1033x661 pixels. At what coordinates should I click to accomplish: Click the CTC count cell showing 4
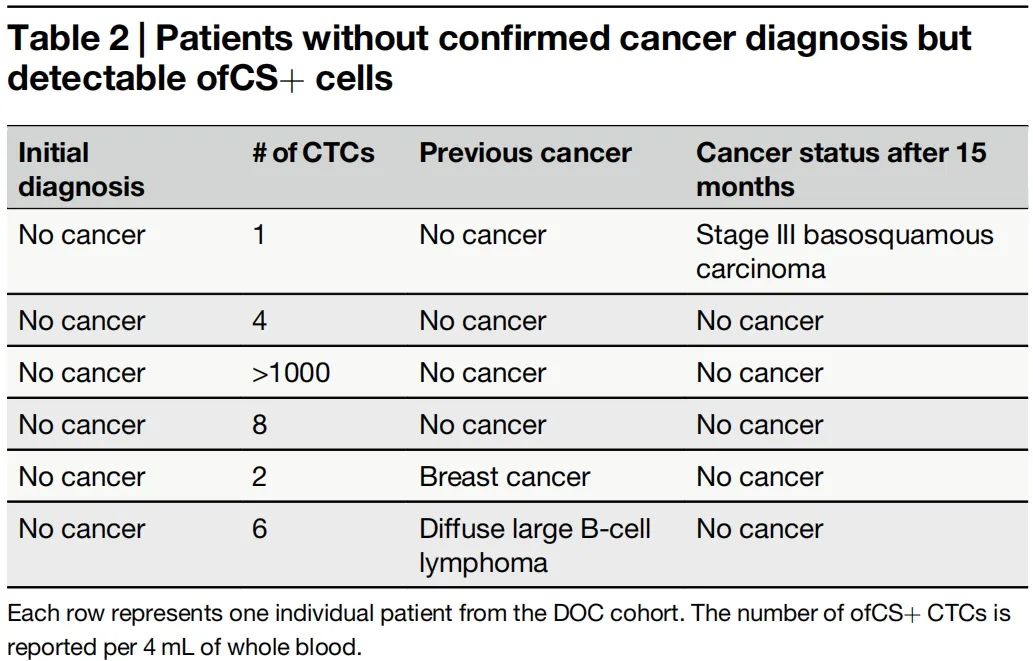click(260, 321)
